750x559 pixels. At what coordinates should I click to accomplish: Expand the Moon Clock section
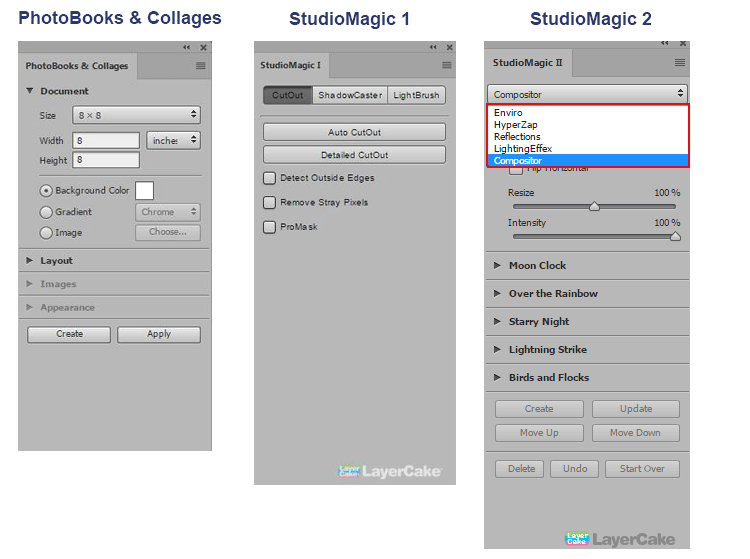pyautogui.click(x=537, y=266)
